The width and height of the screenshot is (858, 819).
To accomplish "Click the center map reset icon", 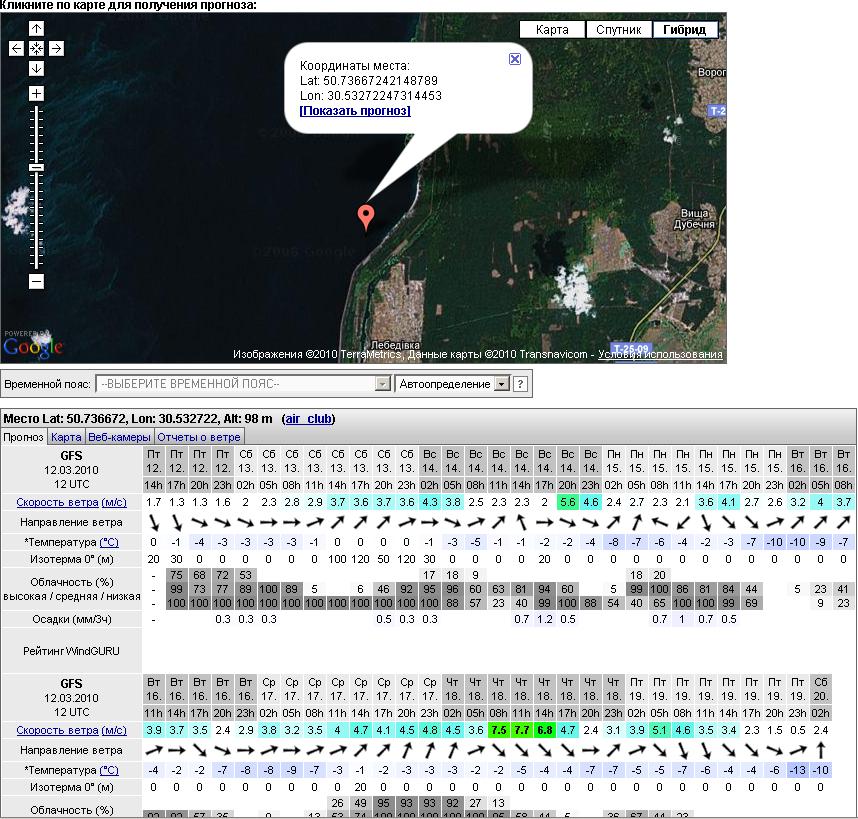I will coord(36,48).
